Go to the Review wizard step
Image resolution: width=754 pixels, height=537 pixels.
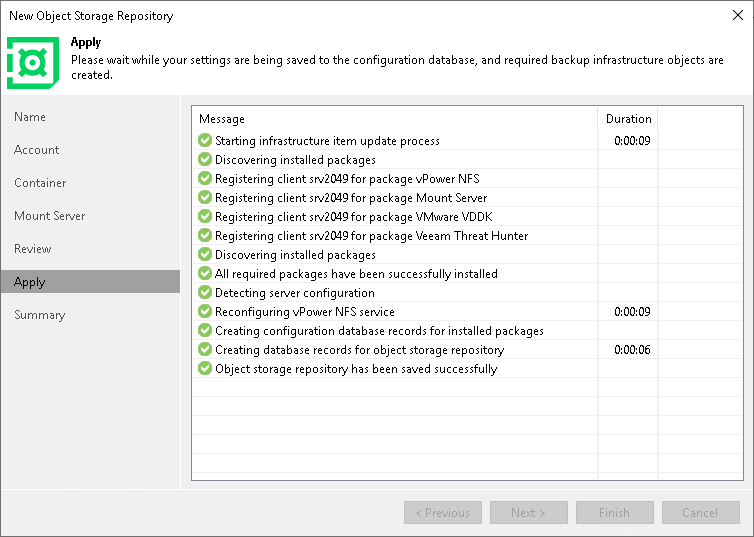tap(32, 249)
